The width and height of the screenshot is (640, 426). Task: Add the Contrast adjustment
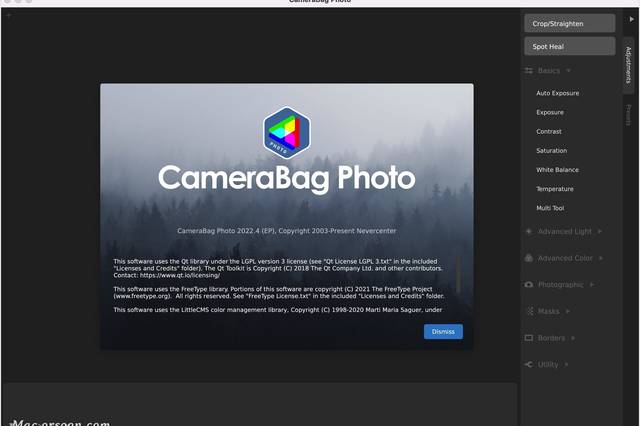tap(549, 131)
